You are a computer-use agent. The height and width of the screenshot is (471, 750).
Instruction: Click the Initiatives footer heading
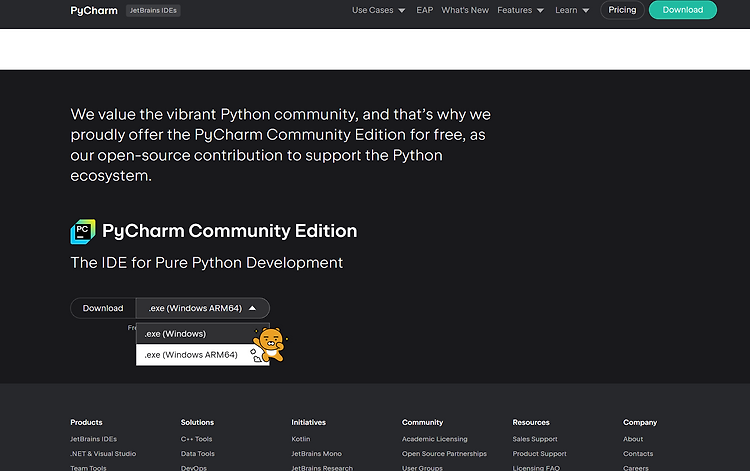click(308, 422)
